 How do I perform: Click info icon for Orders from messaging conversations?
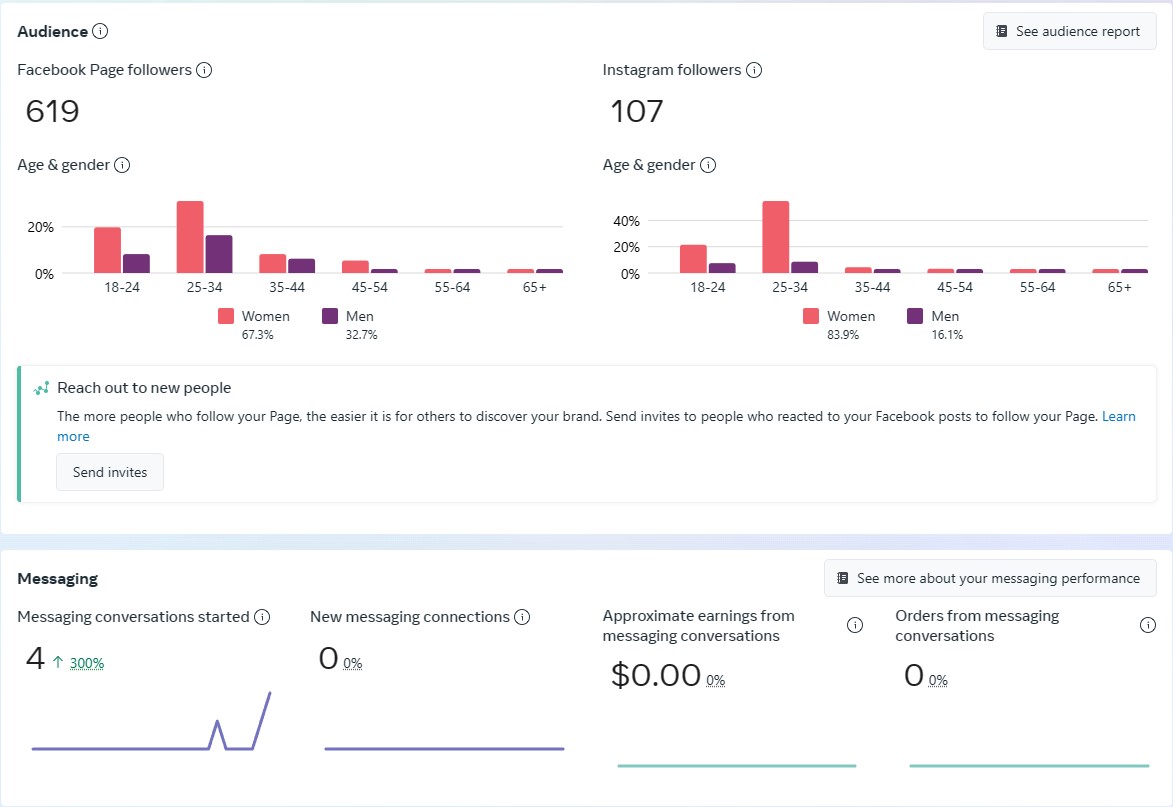tap(1148, 626)
